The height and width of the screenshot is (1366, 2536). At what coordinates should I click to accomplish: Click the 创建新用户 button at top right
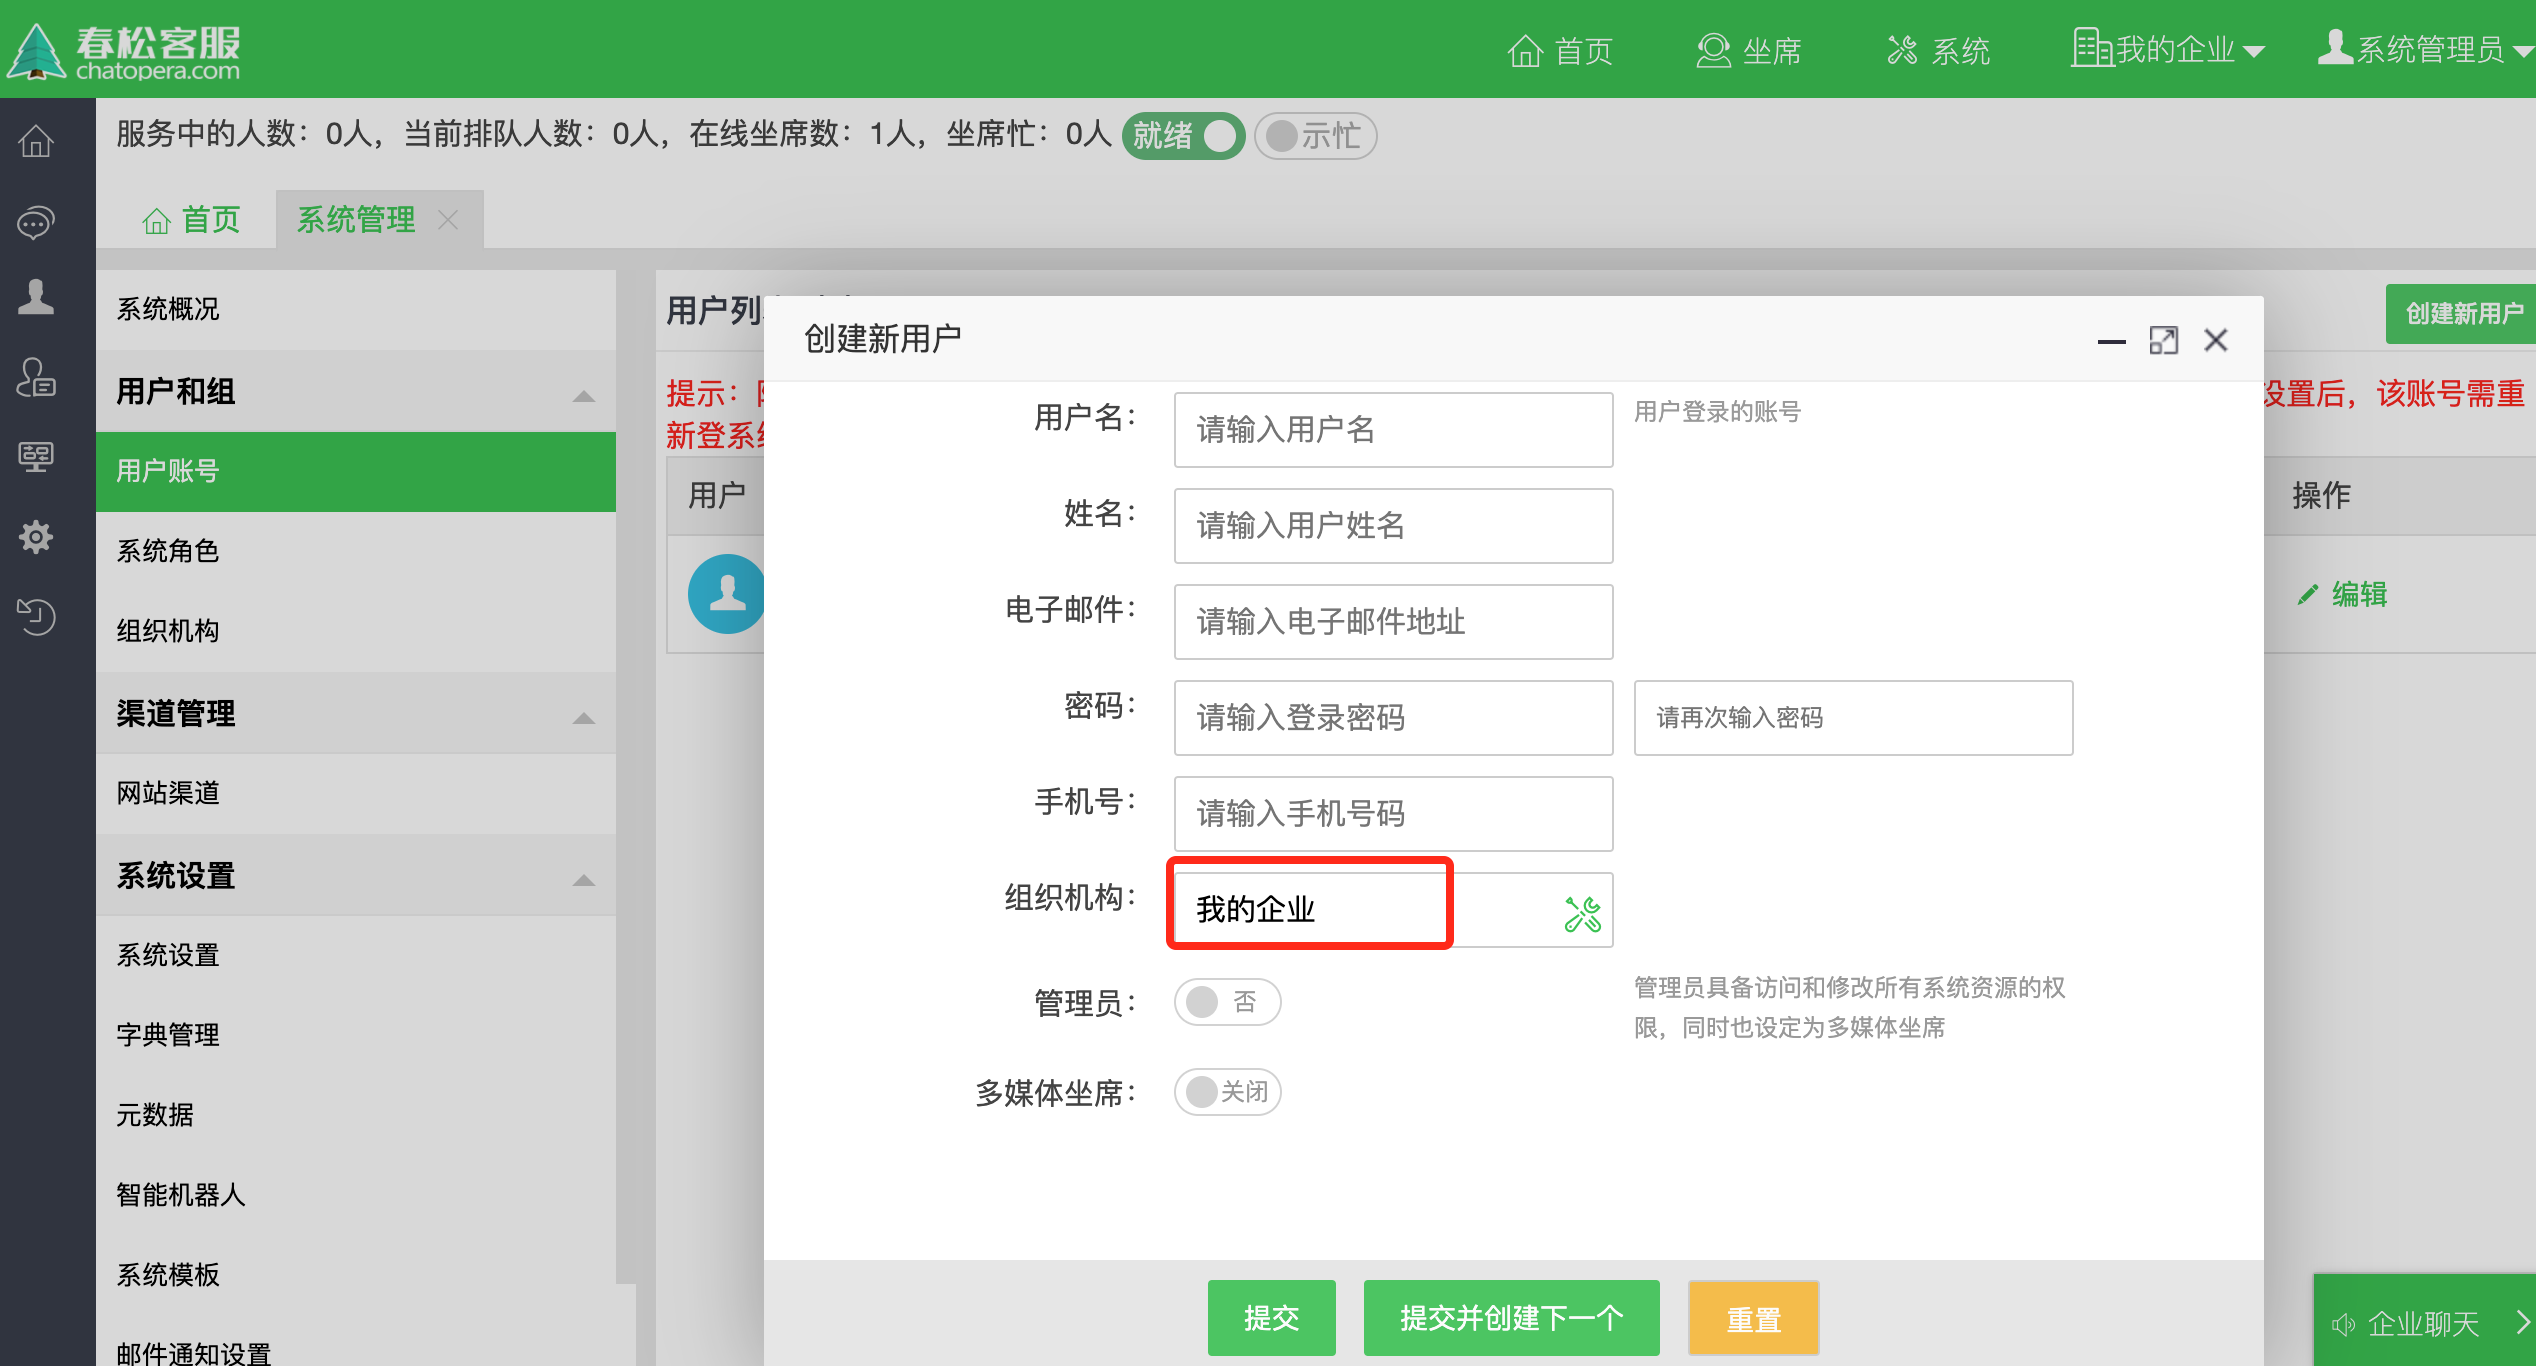coord(2461,314)
